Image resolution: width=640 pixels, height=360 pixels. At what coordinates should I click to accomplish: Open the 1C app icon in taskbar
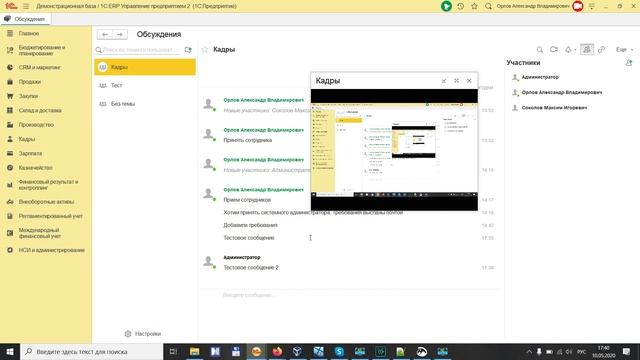click(256, 351)
